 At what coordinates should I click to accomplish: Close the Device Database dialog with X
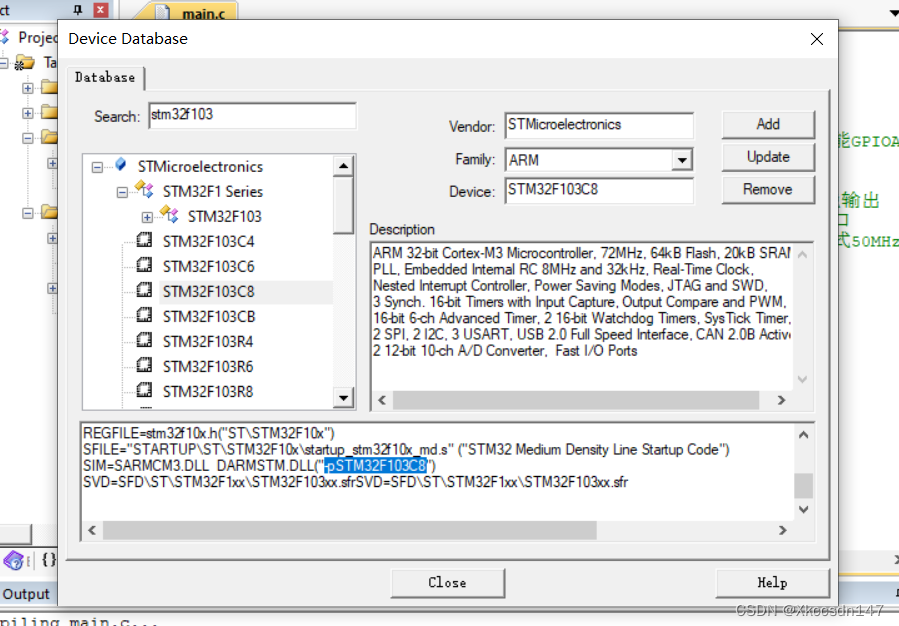pos(817,39)
